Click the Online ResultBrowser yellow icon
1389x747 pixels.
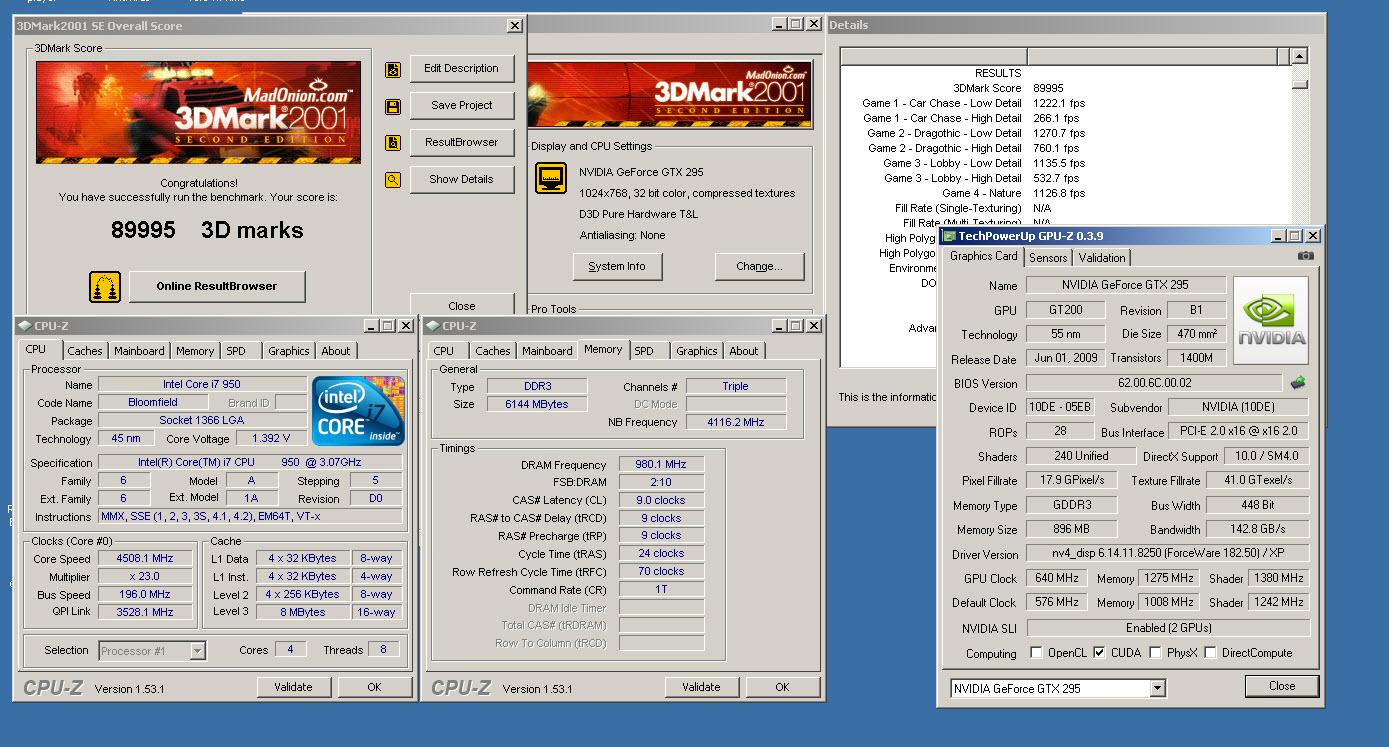[104, 287]
